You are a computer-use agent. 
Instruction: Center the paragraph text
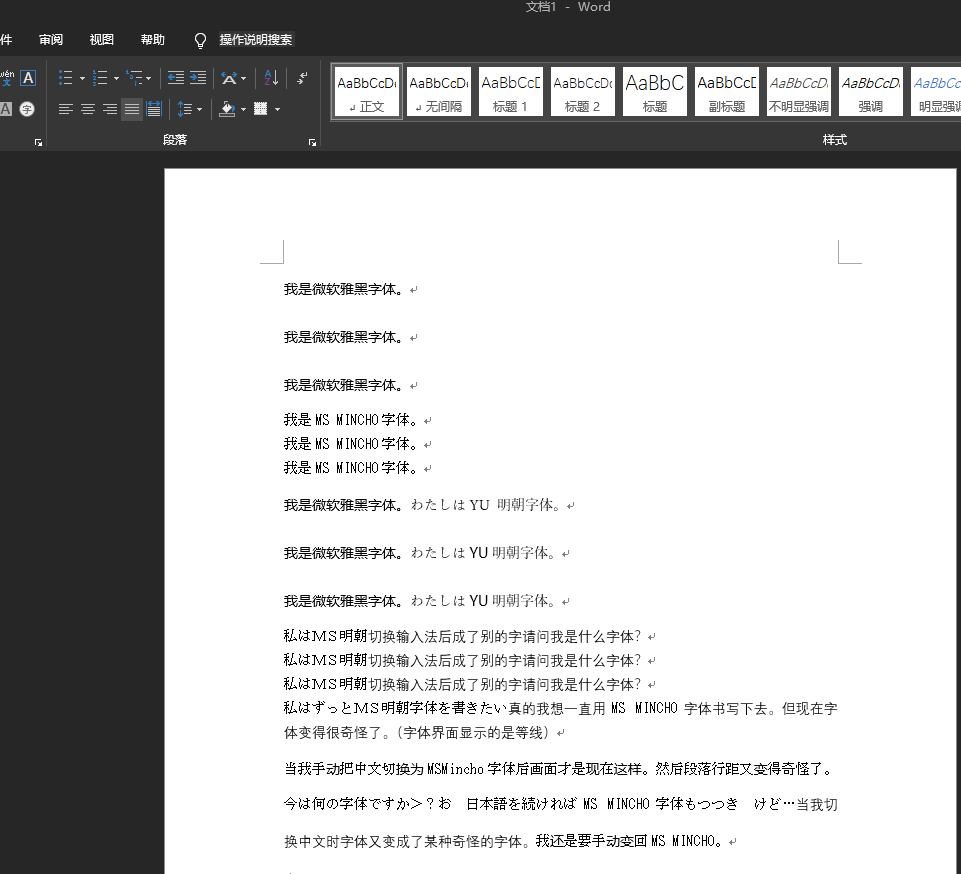(x=88, y=109)
